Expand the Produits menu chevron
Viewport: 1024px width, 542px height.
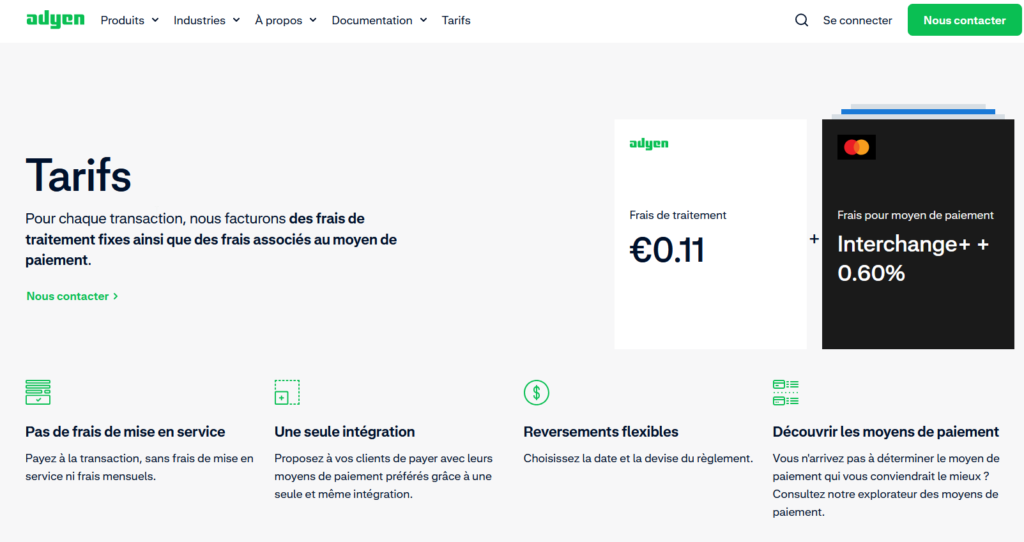coord(155,20)
